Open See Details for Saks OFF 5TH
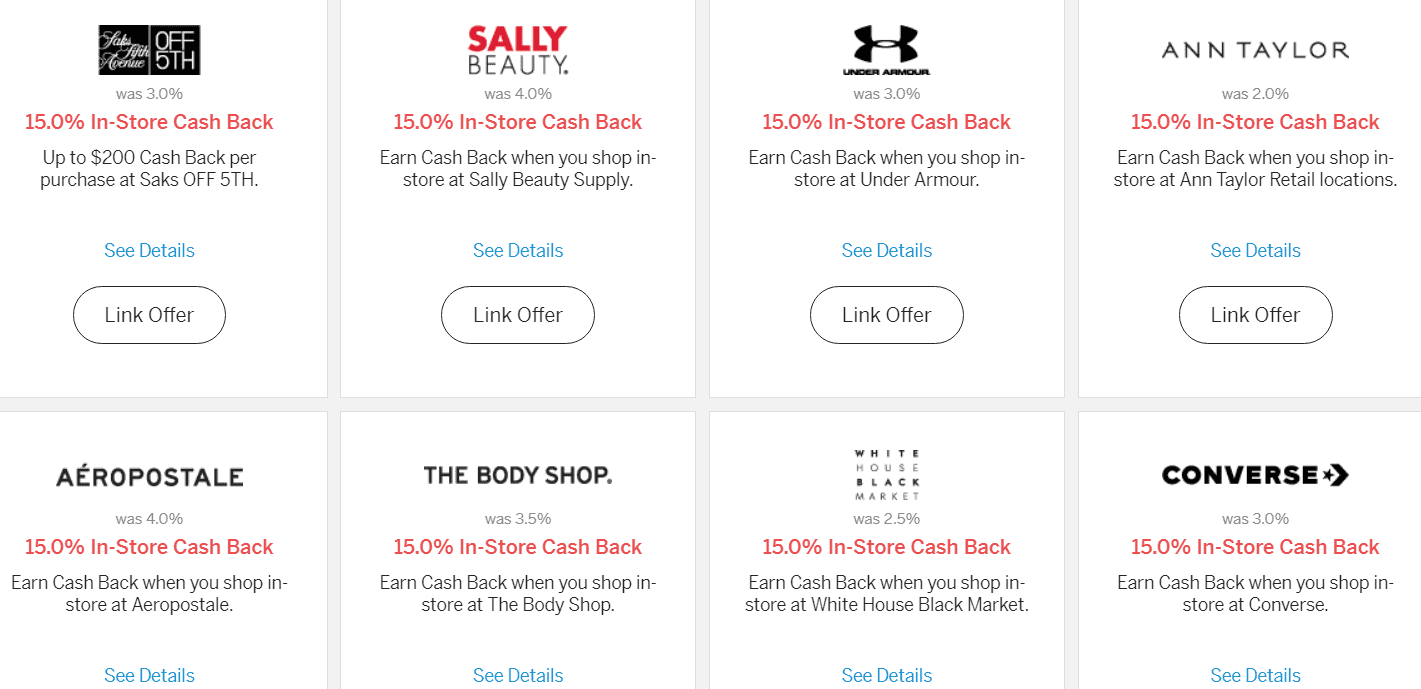The height and width of the screenshot is (689, 1421). [149, 251]
